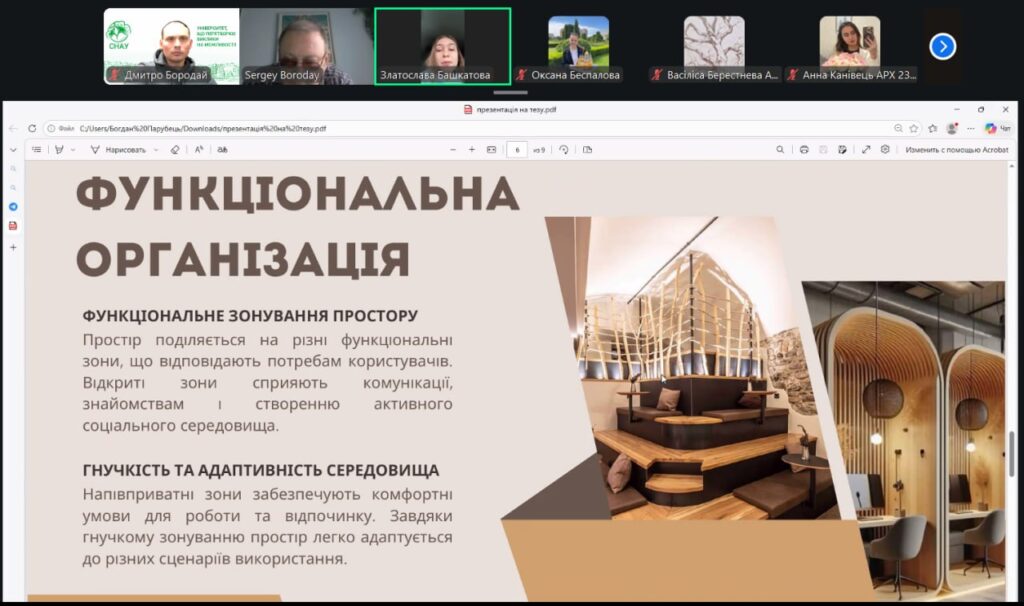Expand the sidebar chevron at top left
1024x606 pixels.
13,150
